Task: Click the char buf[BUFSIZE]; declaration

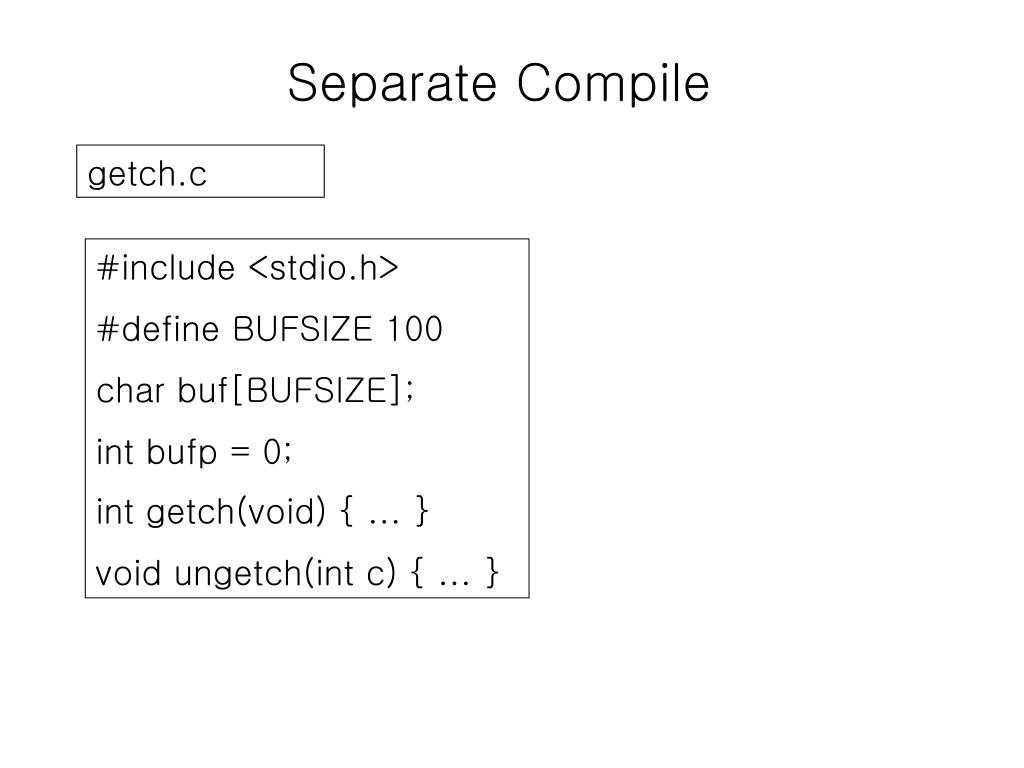Action: pyautogui.click(x=255, y=391)
